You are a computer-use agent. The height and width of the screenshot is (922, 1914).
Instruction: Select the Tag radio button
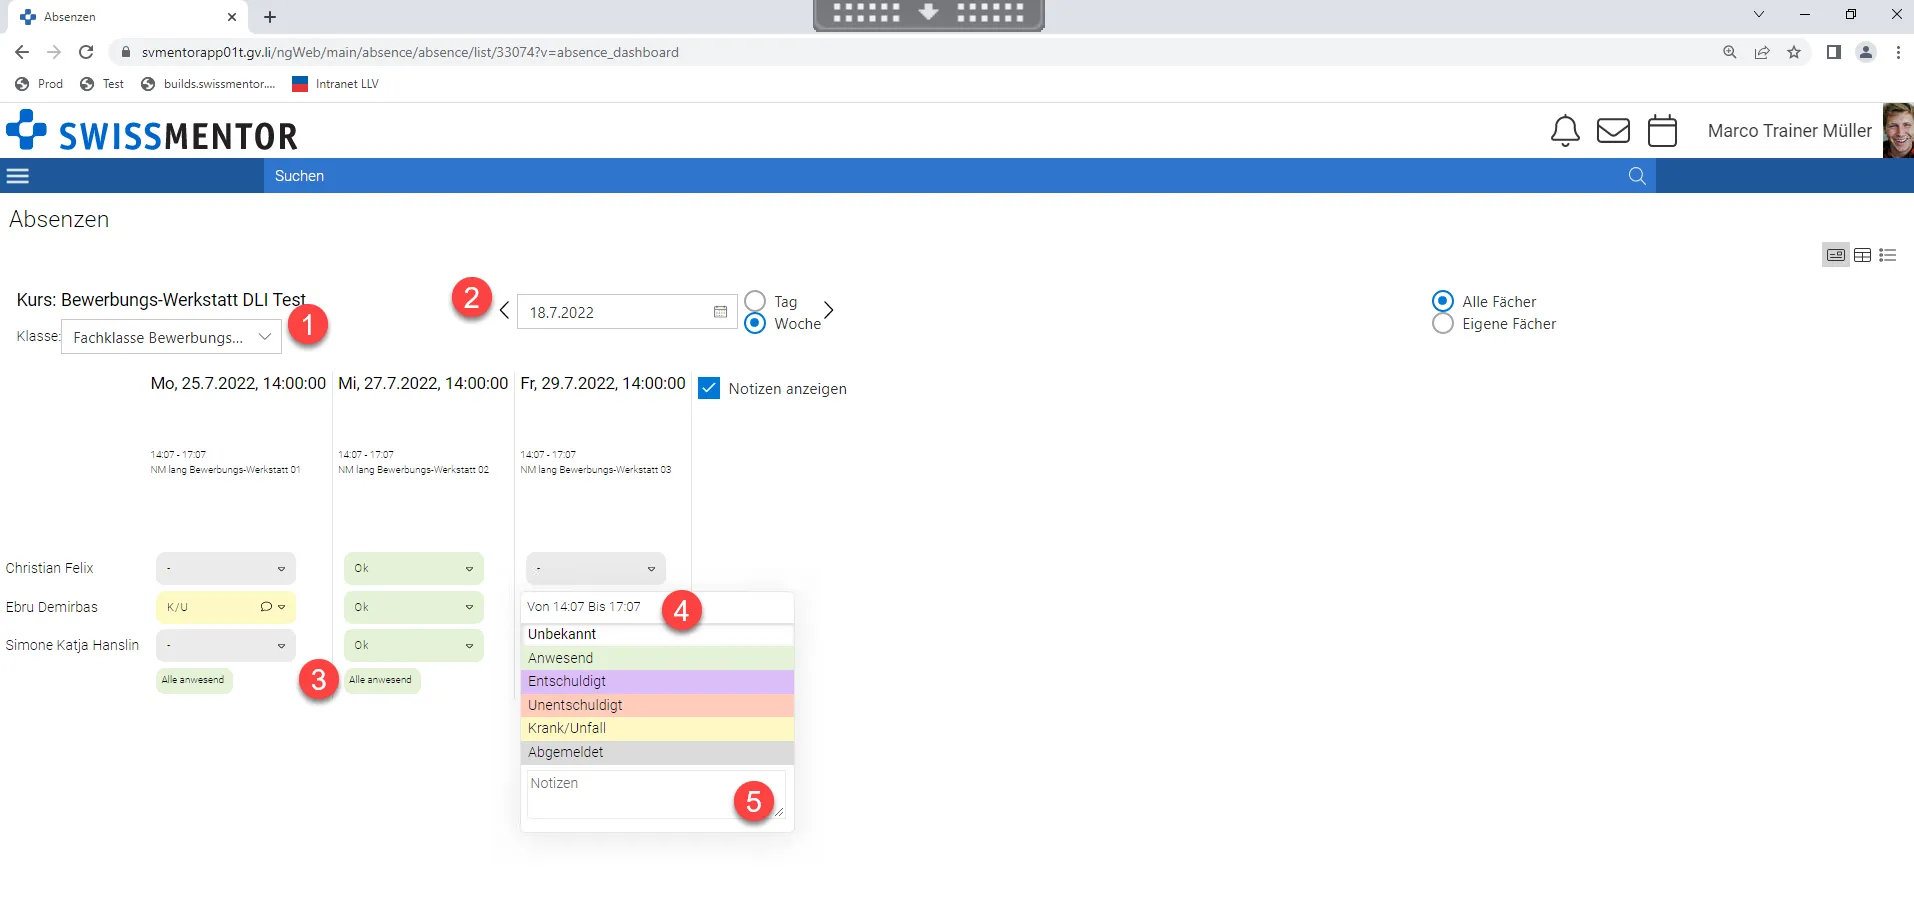tap(755, 301)
